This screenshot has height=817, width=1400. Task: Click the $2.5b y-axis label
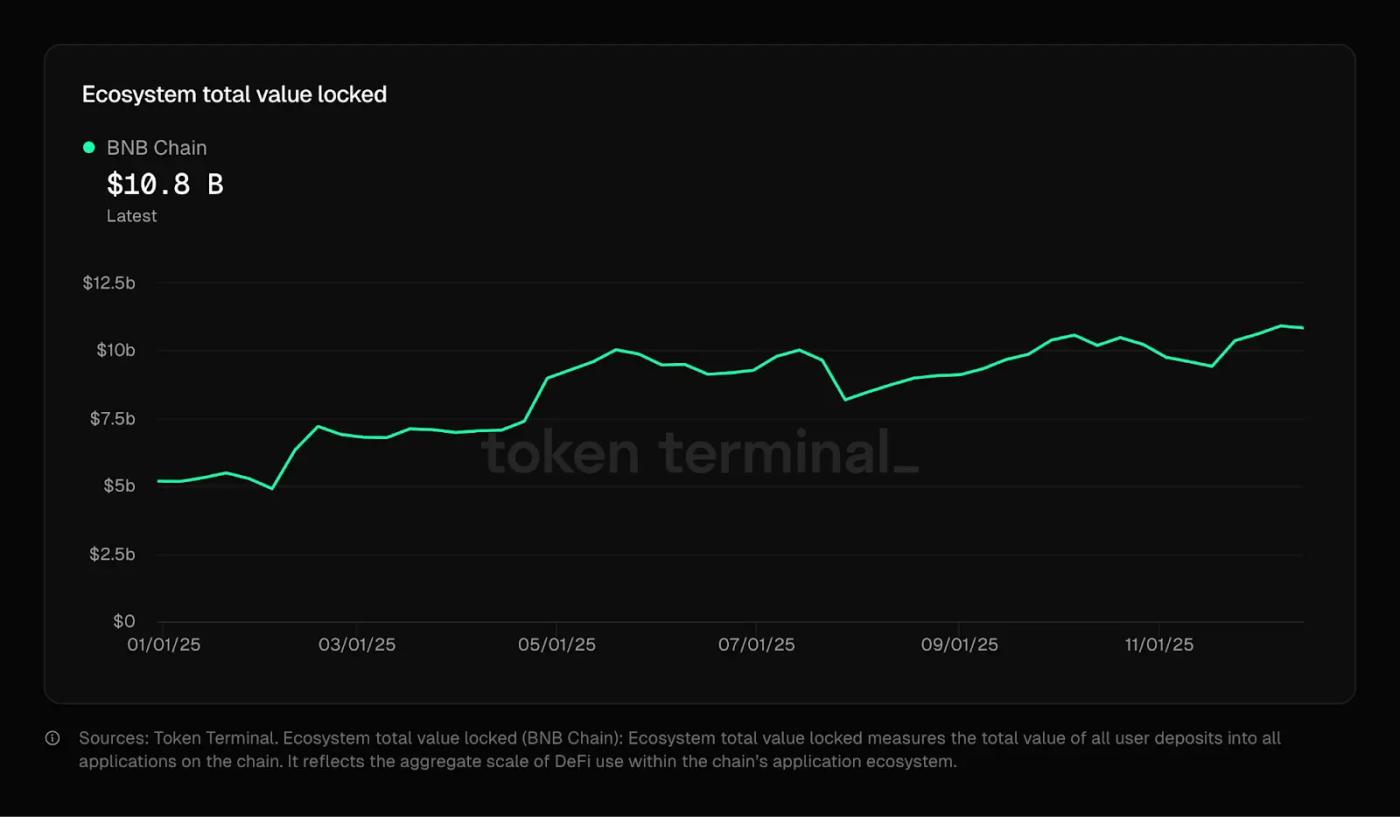tap(112, 554)
